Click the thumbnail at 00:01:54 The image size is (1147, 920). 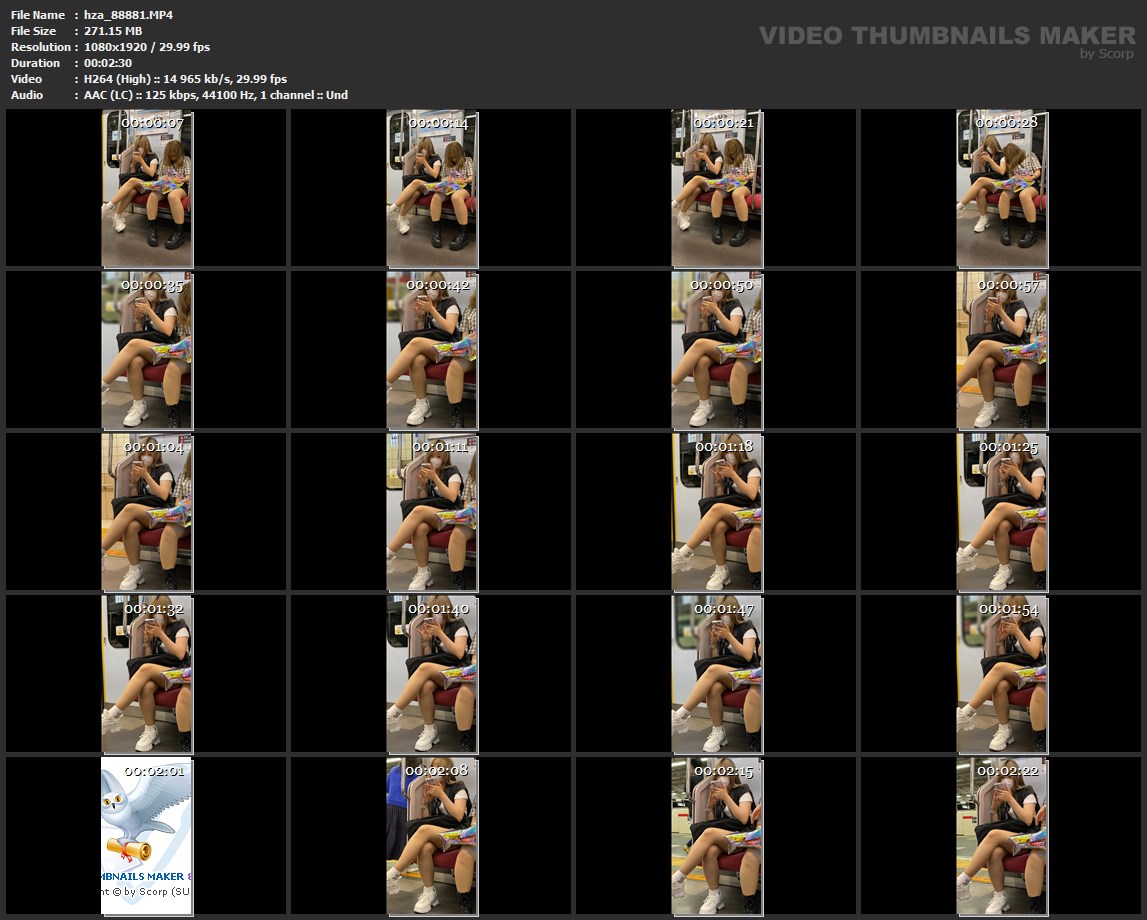pyautogui.click(x=1002, y=674)
